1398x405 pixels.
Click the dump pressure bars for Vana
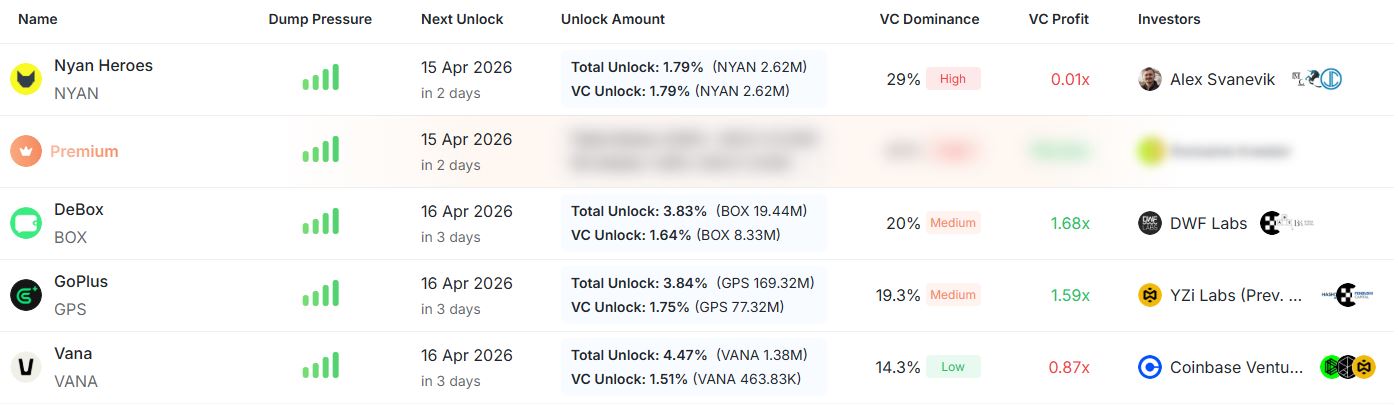[321, 366]
